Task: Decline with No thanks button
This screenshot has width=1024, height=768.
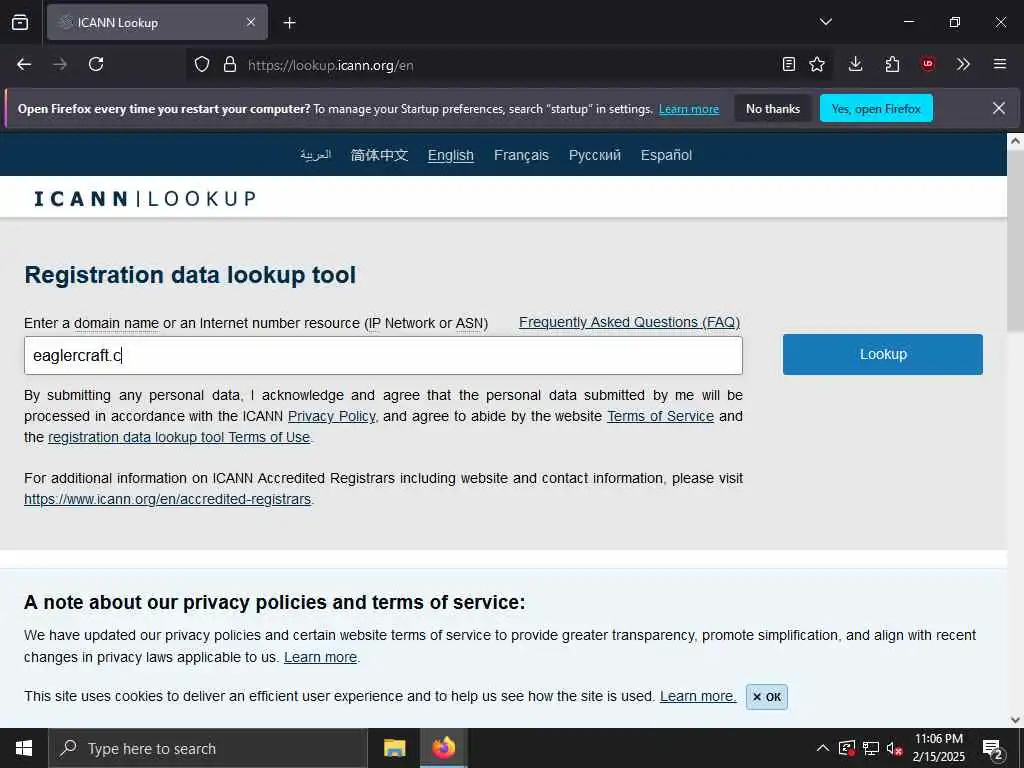Action: coord(773,108)
